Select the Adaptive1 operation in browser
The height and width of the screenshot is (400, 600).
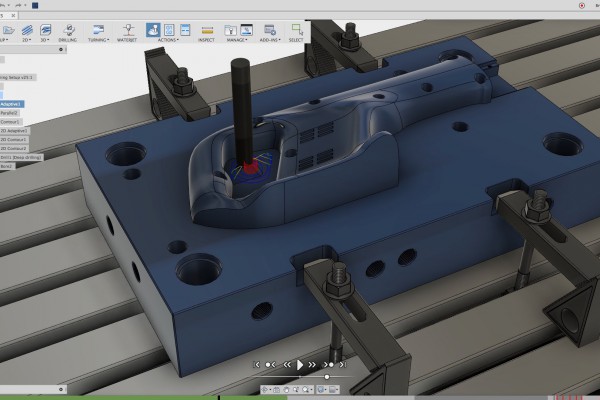coord(11,104)
